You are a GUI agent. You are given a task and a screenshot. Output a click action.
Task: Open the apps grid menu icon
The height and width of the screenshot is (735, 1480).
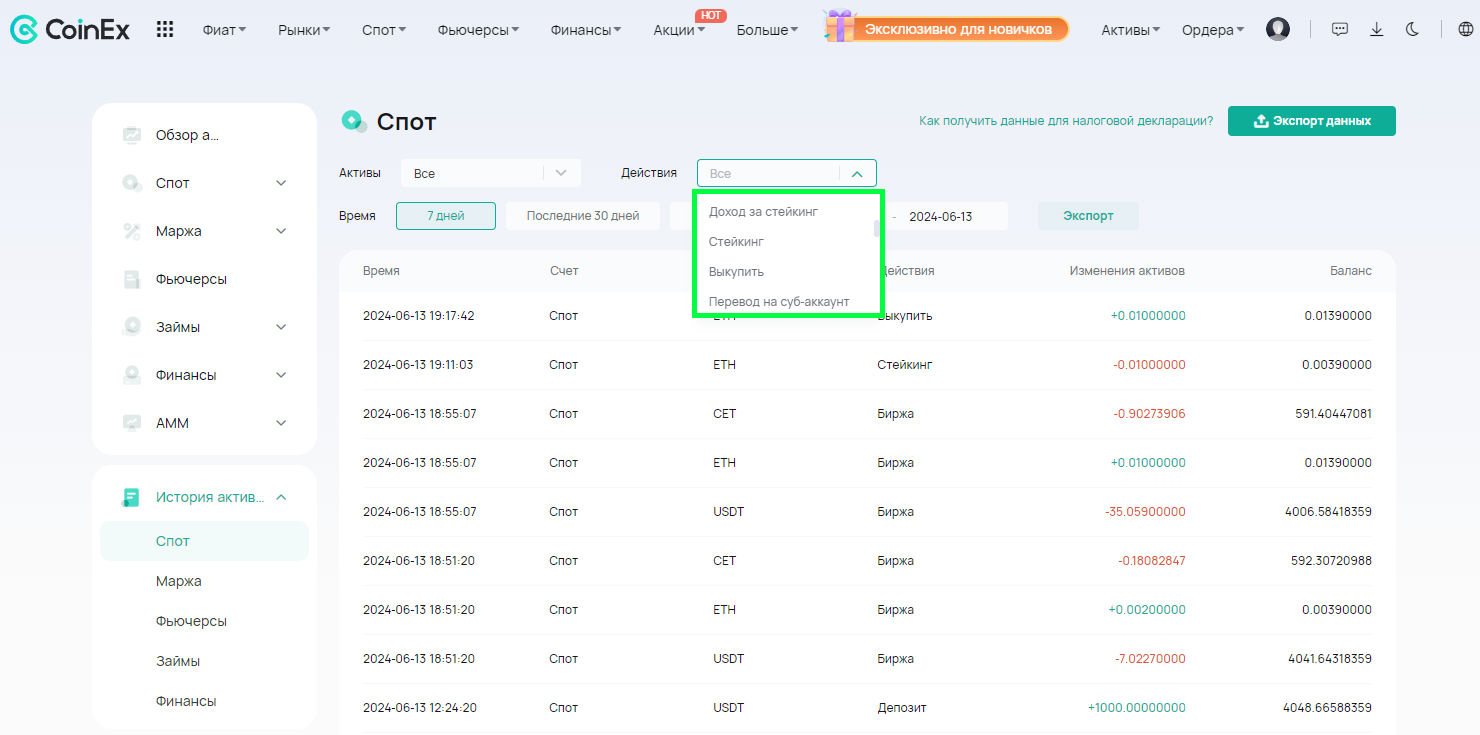point(165,30)
